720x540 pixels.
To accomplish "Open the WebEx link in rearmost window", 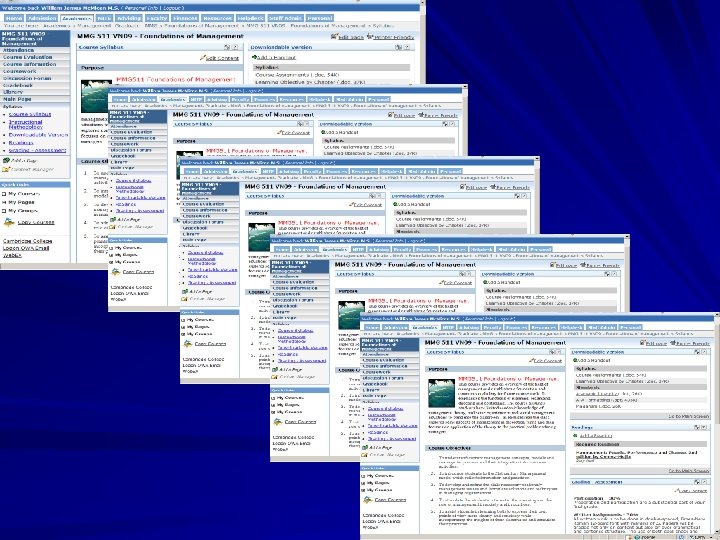I will pos(12,255).
